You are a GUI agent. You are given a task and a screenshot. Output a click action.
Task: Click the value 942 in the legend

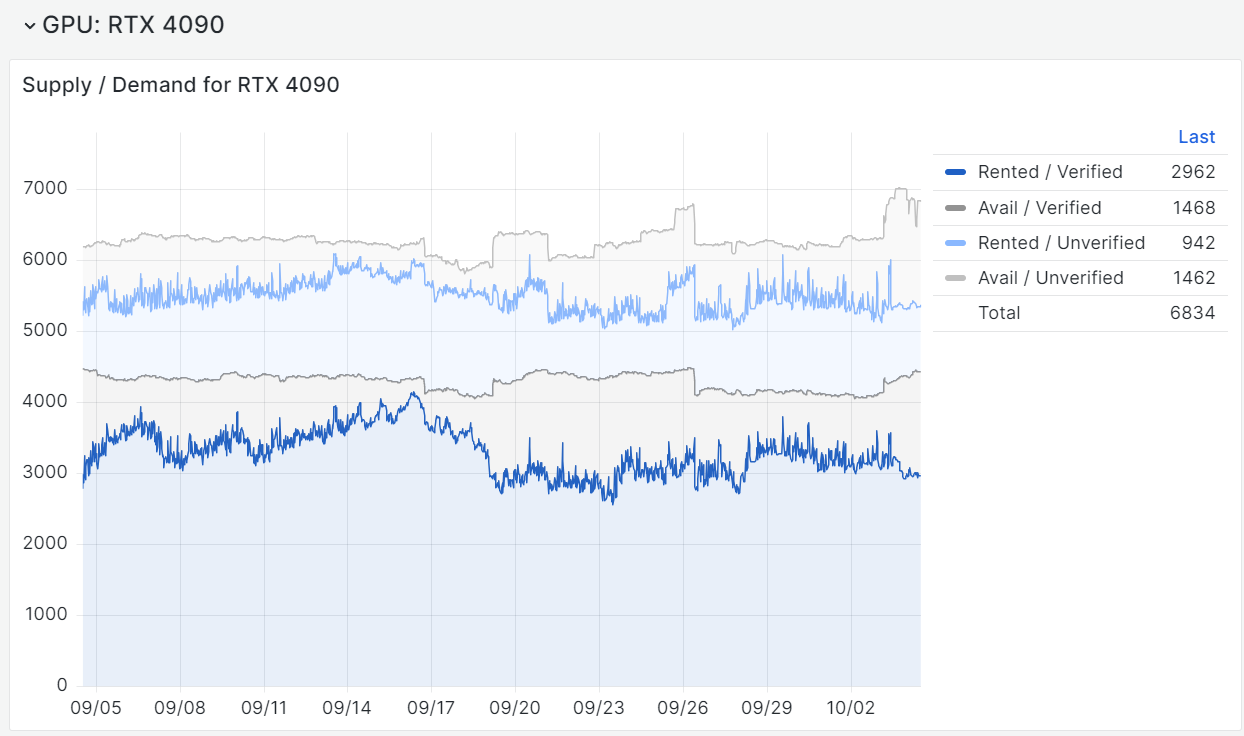1198,243
